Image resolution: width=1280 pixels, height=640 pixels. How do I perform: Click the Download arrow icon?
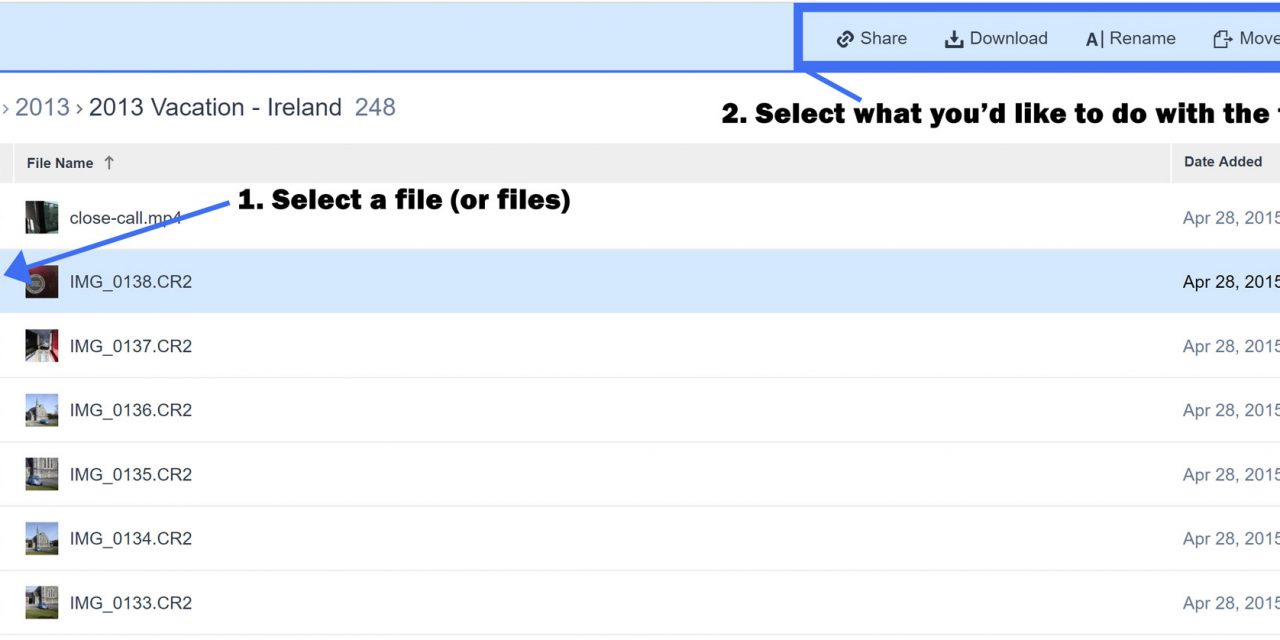click(954, 39)
